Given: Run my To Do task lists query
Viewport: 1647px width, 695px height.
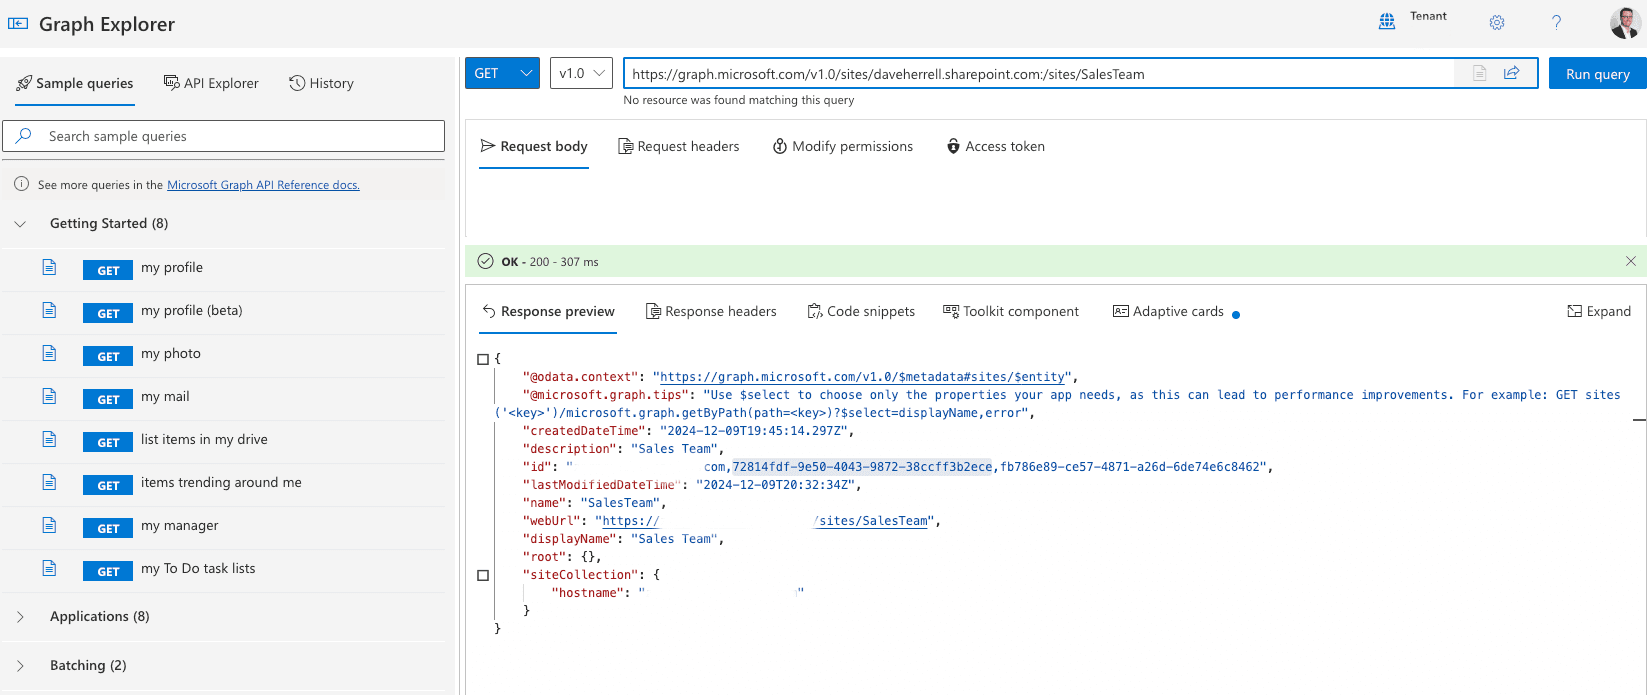Looking at the screenshot, I should [x=108, y=571].
